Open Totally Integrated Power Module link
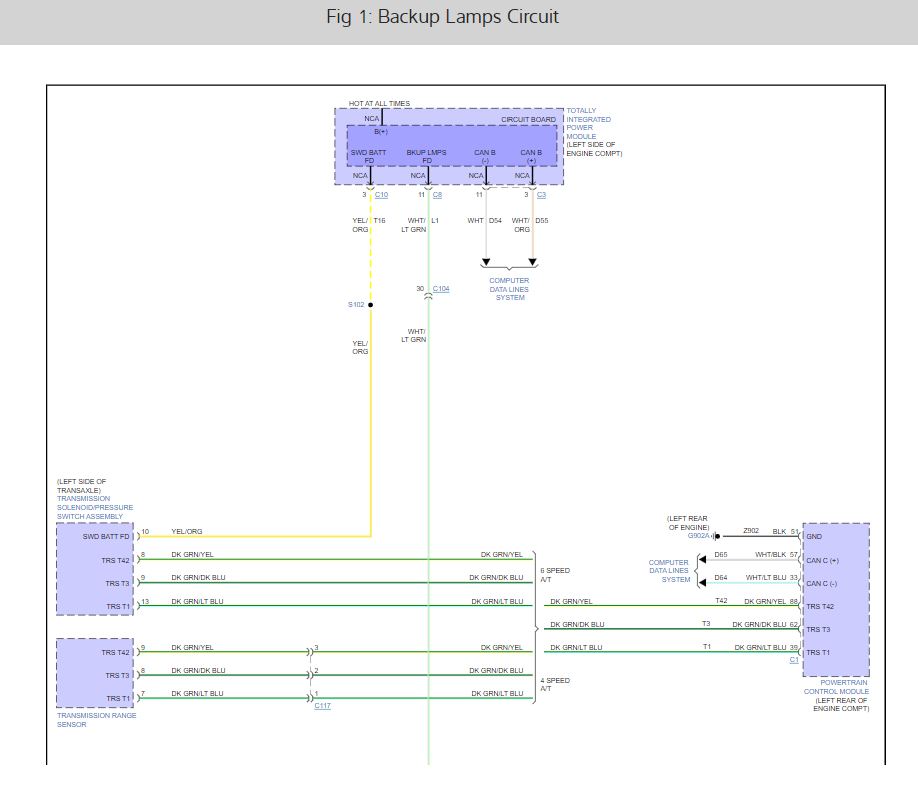918x799 pixels. tap(588, 124)
